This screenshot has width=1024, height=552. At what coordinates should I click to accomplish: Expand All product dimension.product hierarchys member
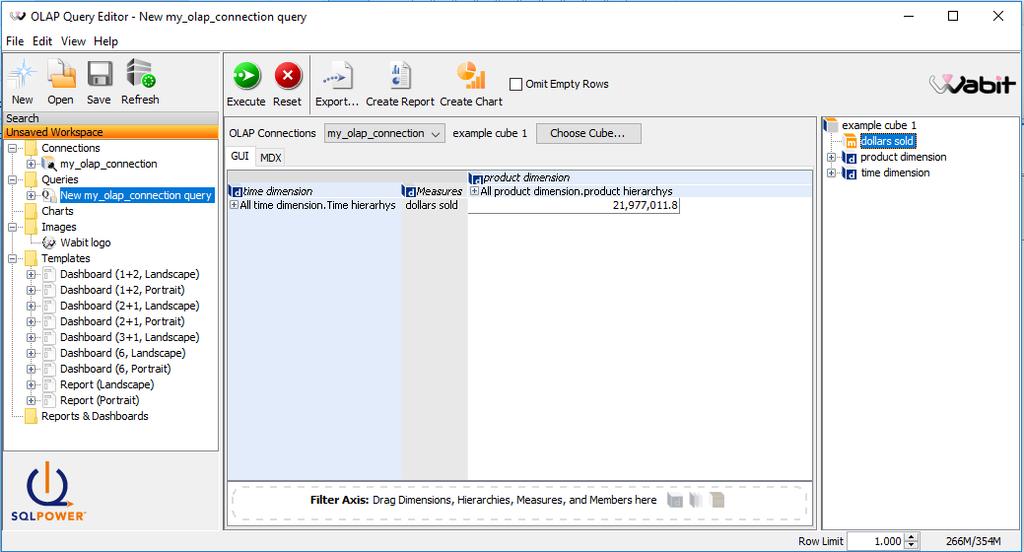point(474,191)
